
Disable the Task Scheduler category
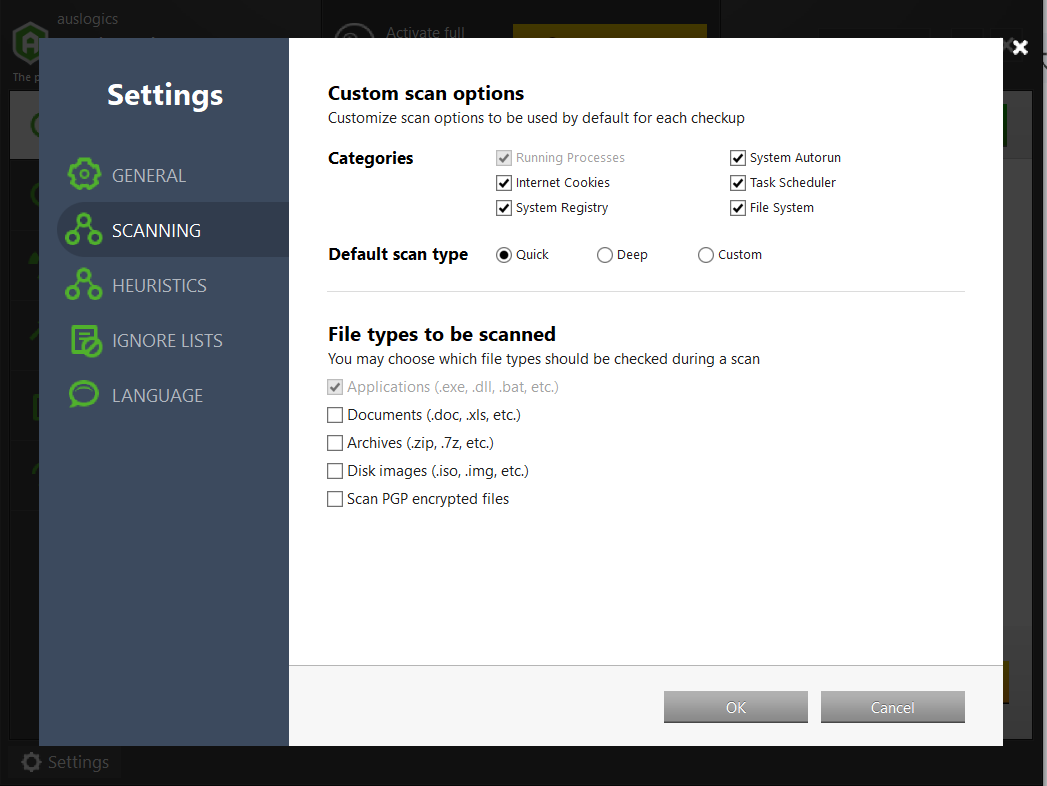point(738,182)
